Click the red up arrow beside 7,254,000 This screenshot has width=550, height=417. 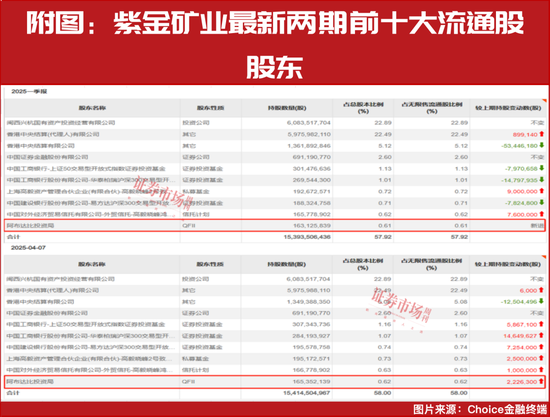541,347
